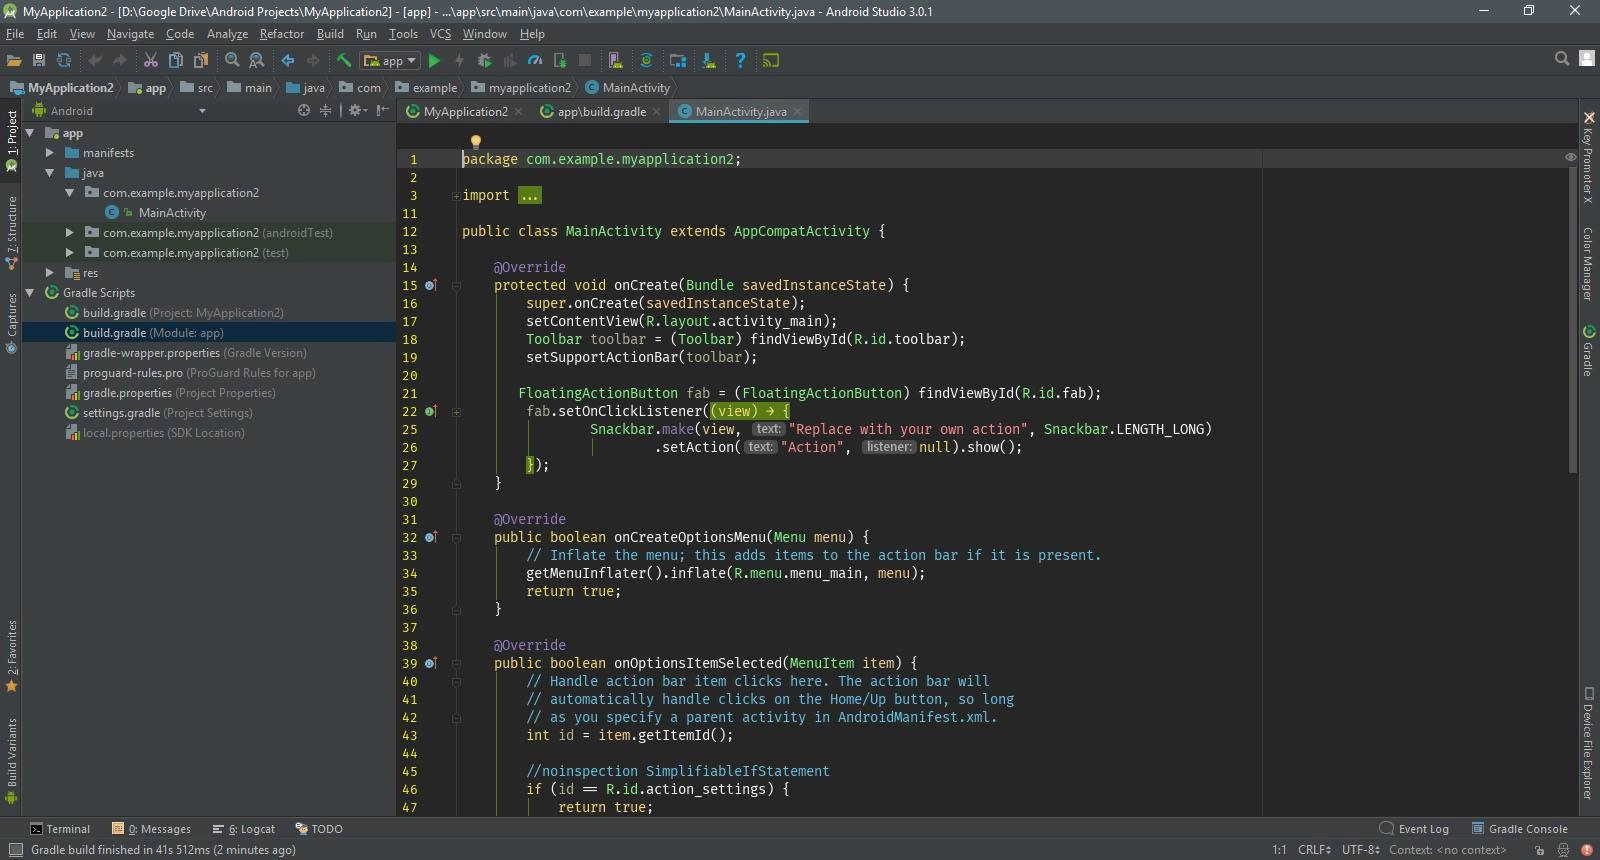
Task: Open the Project panel settings gear
Action: coord(356,111)
